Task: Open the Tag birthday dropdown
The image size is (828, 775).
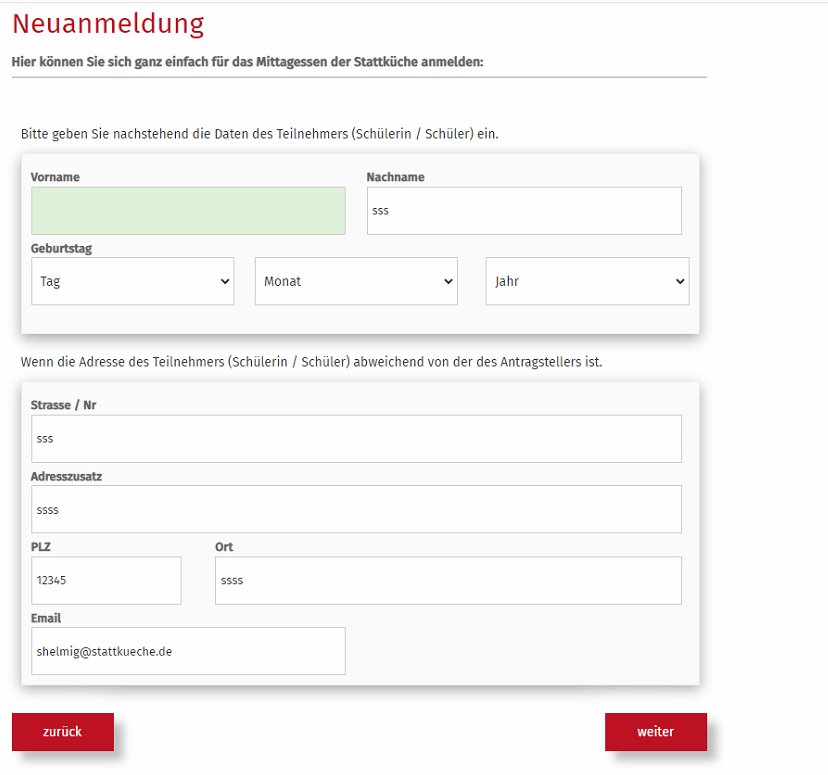Action: coord(133,281)
